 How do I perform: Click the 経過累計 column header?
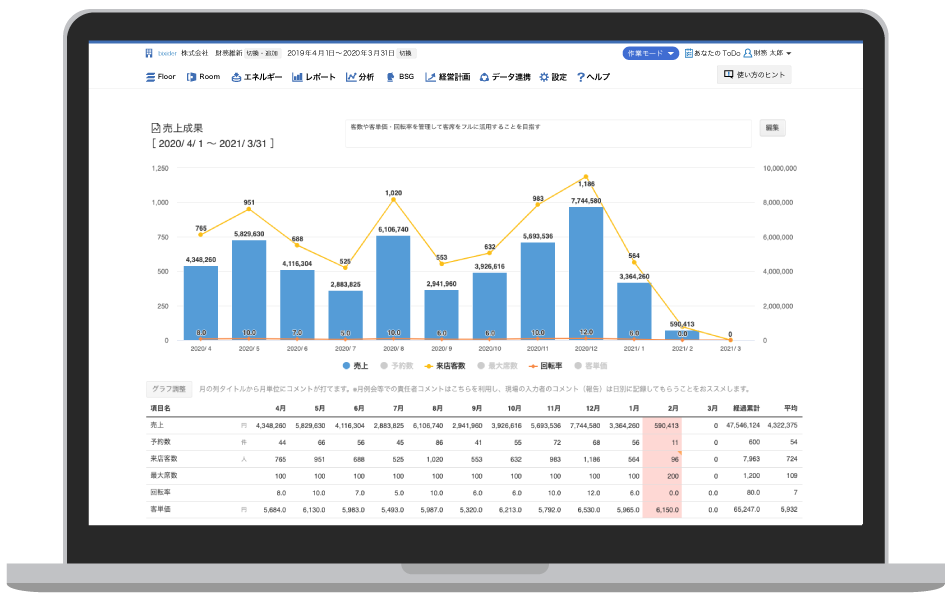click(x=746, y=408)
